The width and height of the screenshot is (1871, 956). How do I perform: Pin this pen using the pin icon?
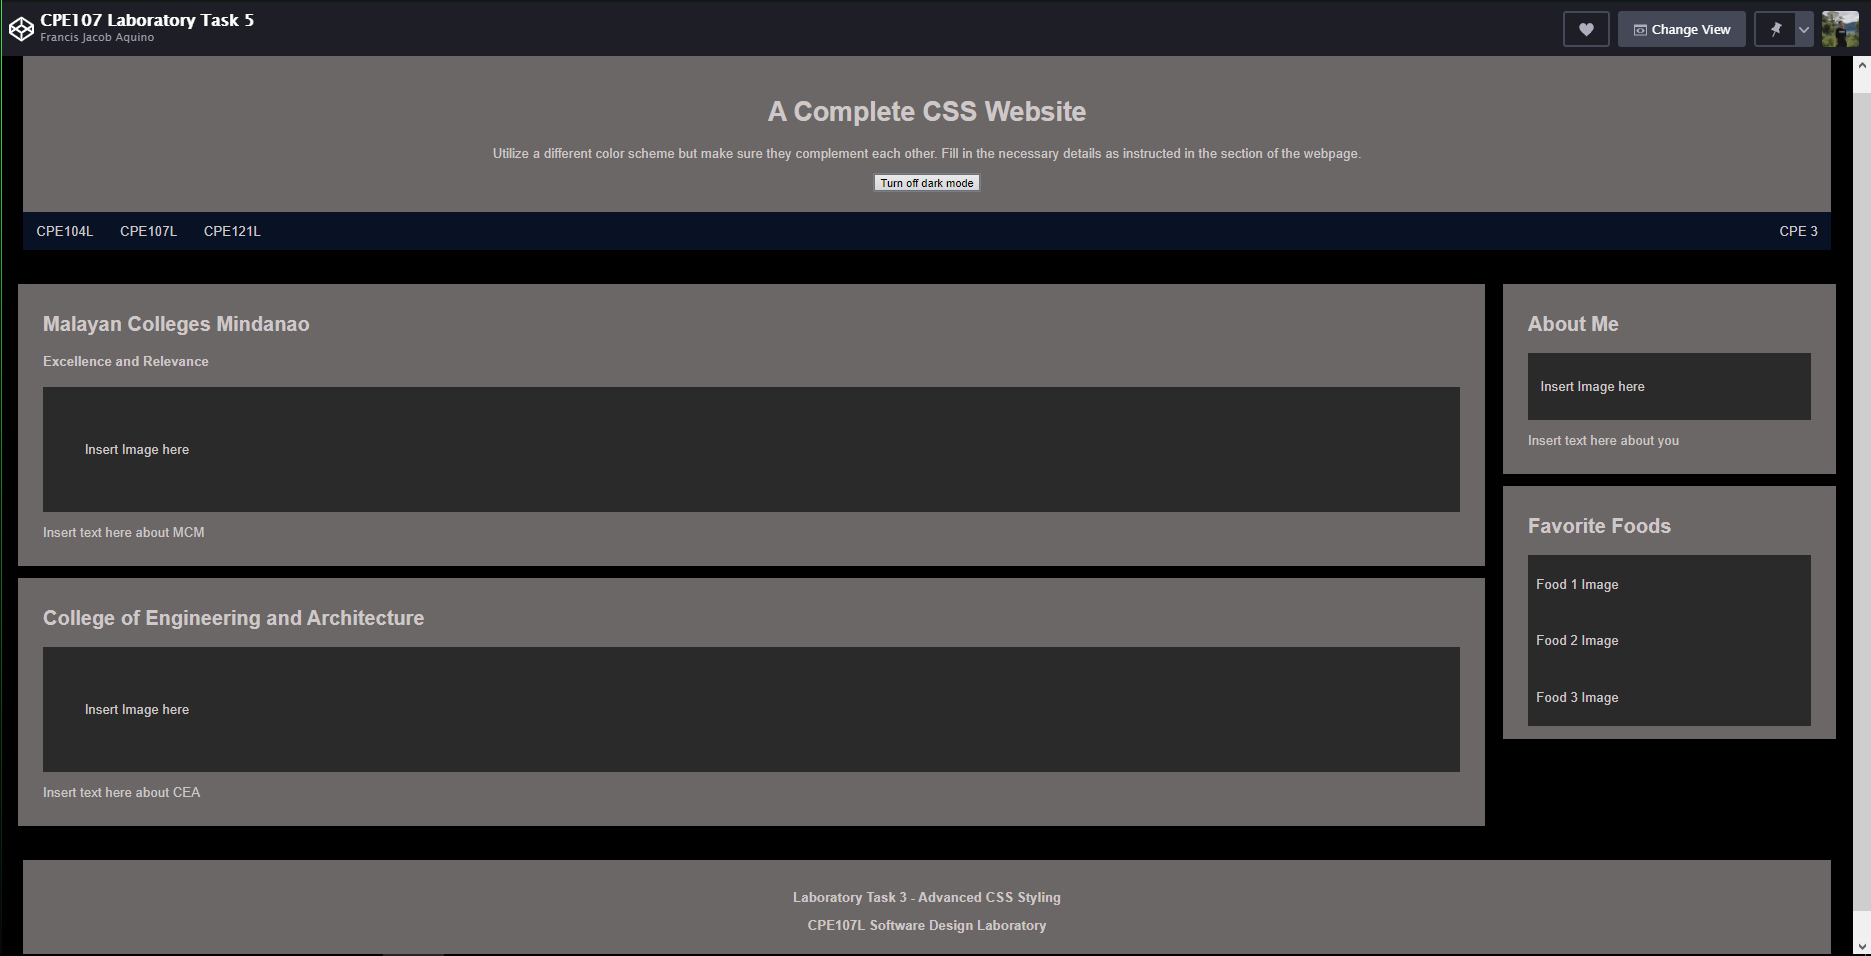(1775, 29)
